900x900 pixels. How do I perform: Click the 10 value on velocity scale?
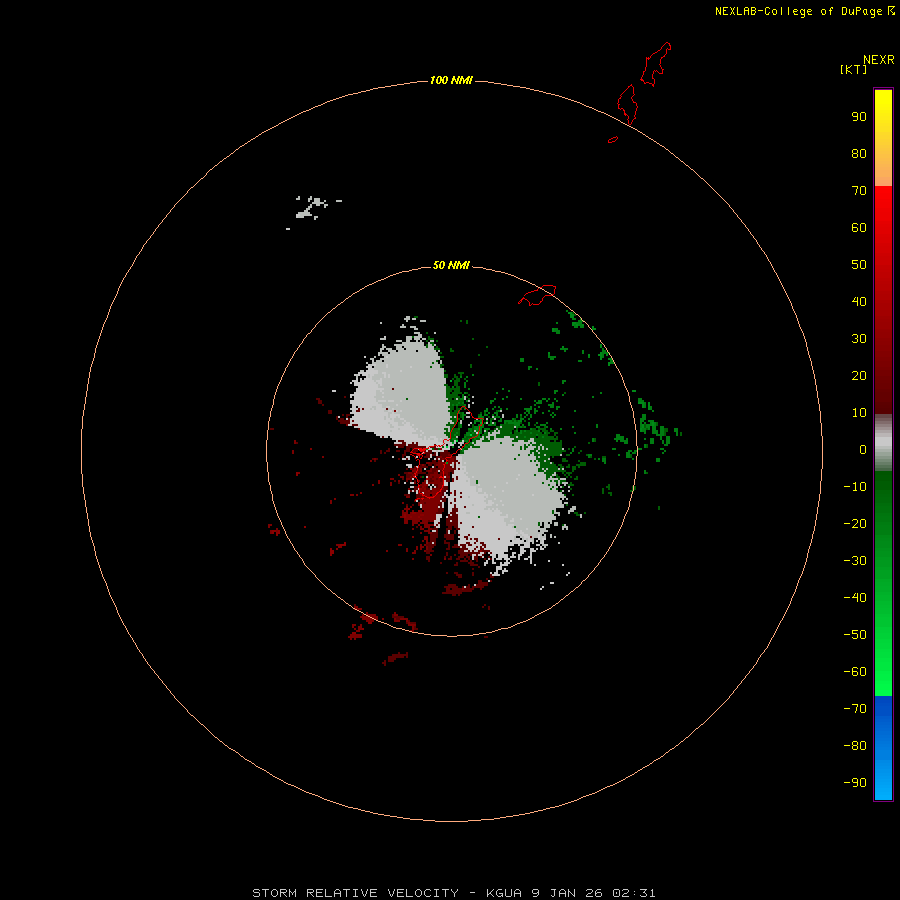pos(859,413)
